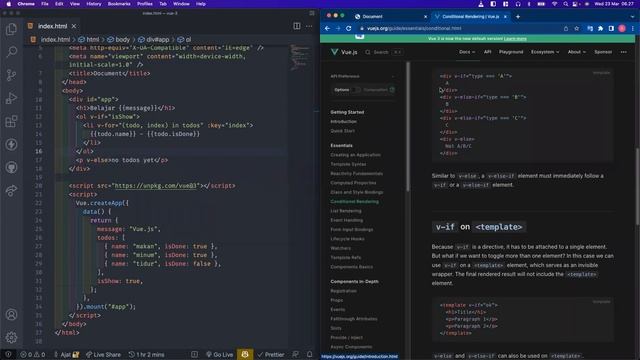Open the Extensions view in VS Code
The width and height of the screenshot is (640, 360).
coord(11,121)
